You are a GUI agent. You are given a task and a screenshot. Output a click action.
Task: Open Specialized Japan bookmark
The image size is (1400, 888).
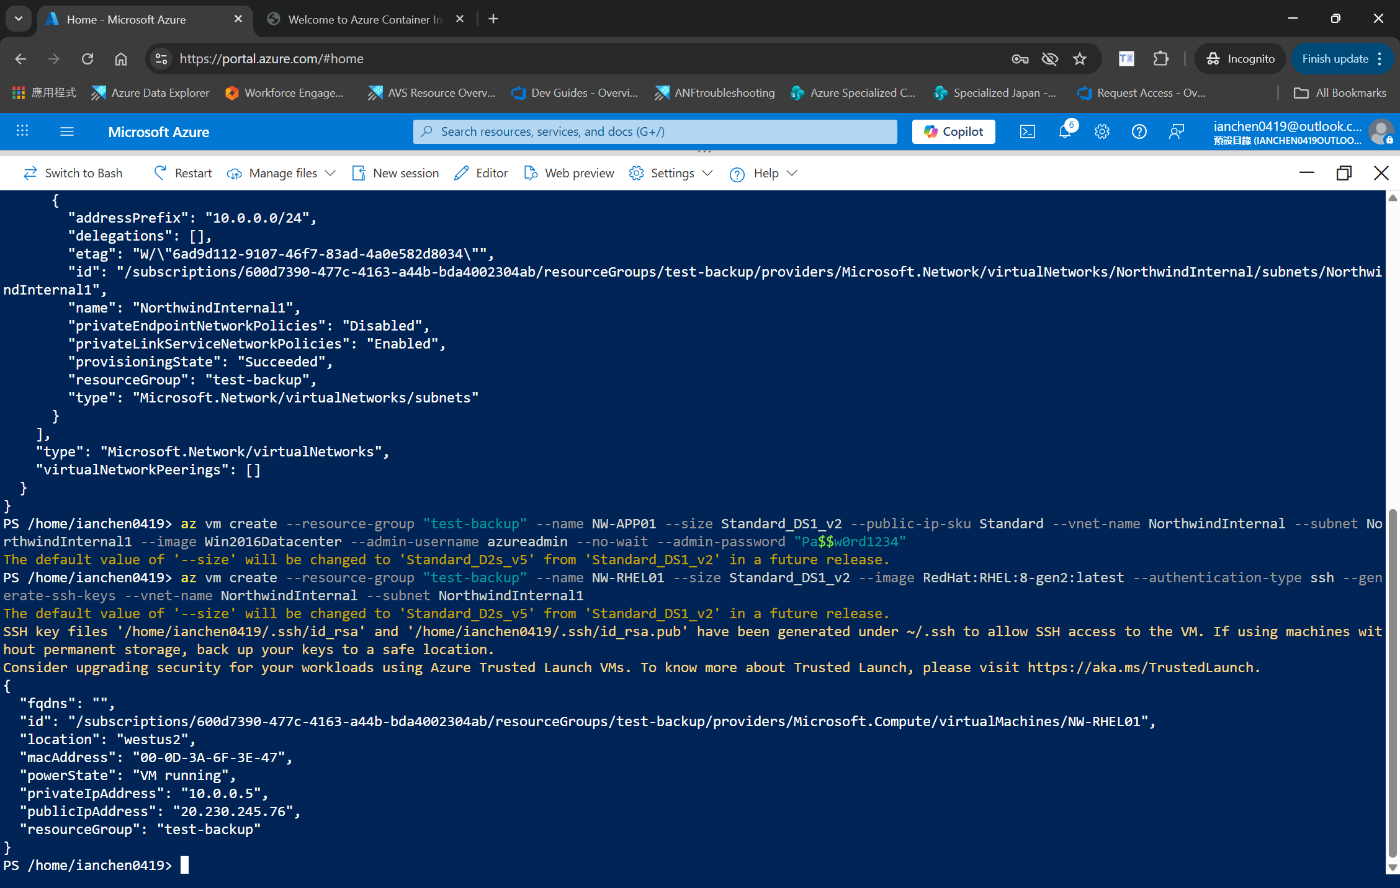994,93
